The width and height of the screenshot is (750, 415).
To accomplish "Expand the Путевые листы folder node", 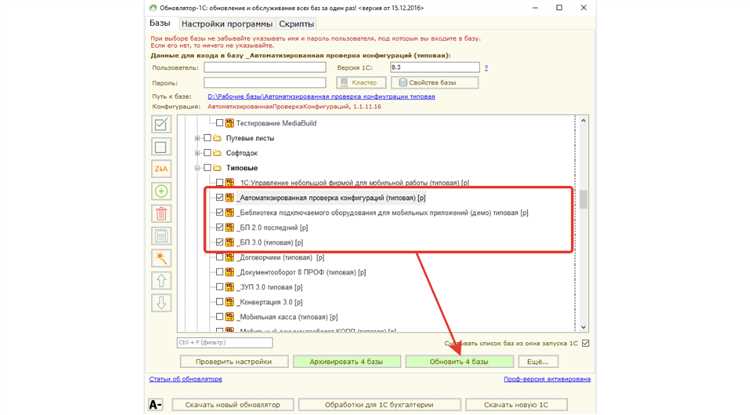I will [x=197, y=138].
